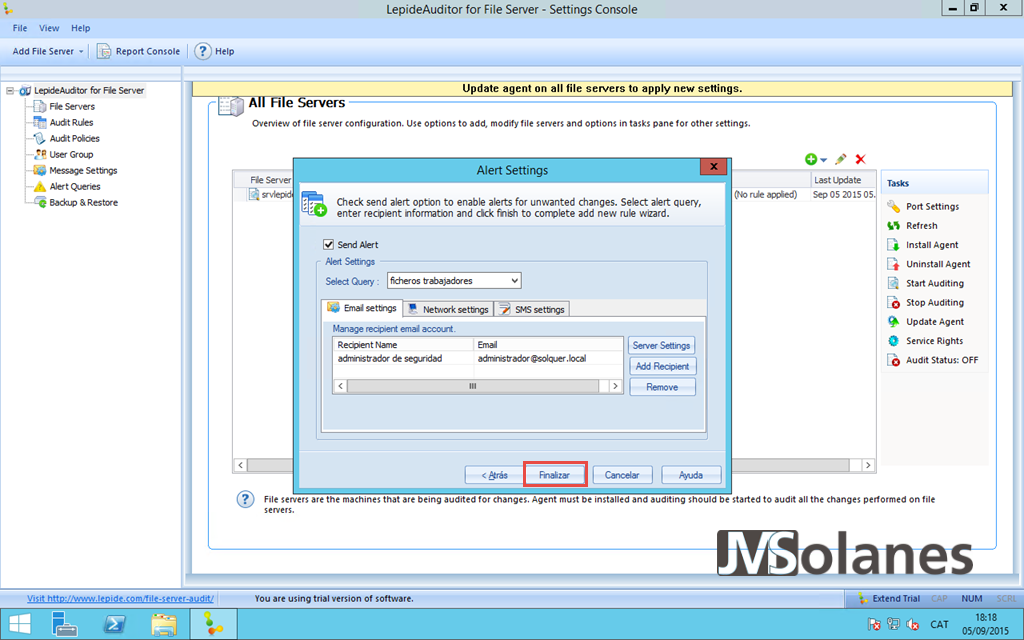The width and height of the screenshot is (1024, 640).
Task: Uncheck the Send Alert checkbox
Action: point(328,244)
